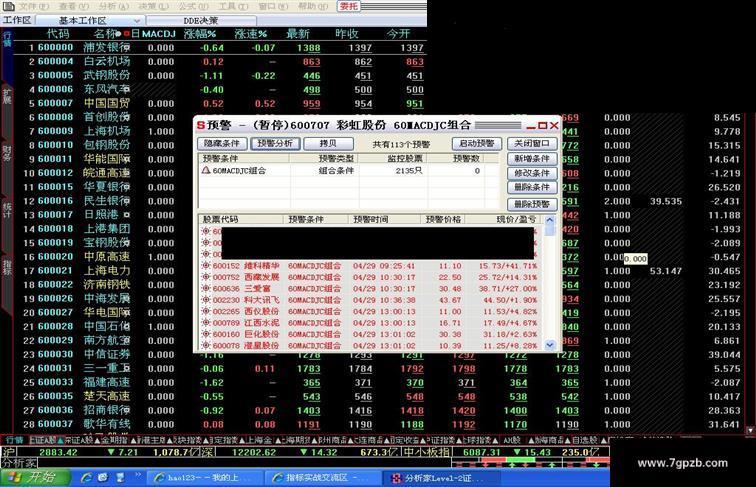Click the 新增条件 button
This screenshot has height=487, width=756.
click(x=532, y=159)
